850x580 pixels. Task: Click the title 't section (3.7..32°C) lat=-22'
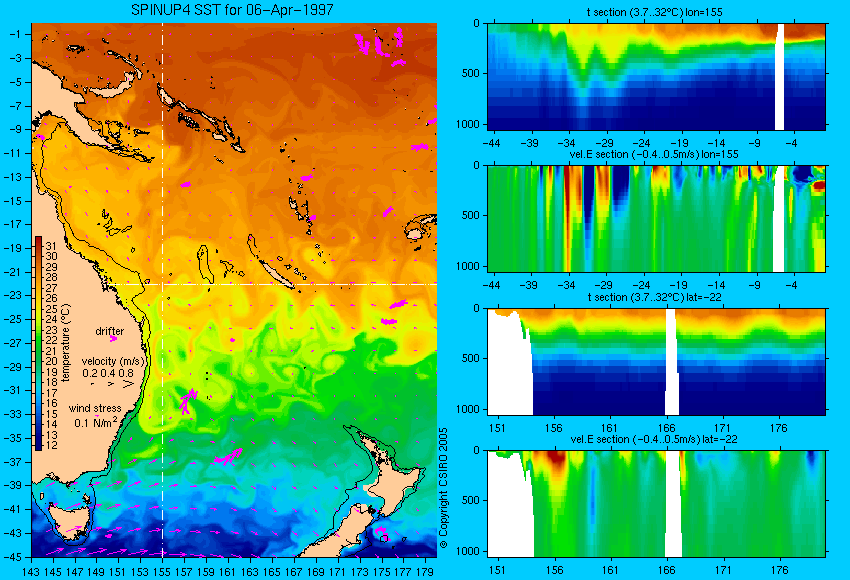(655, 297)
